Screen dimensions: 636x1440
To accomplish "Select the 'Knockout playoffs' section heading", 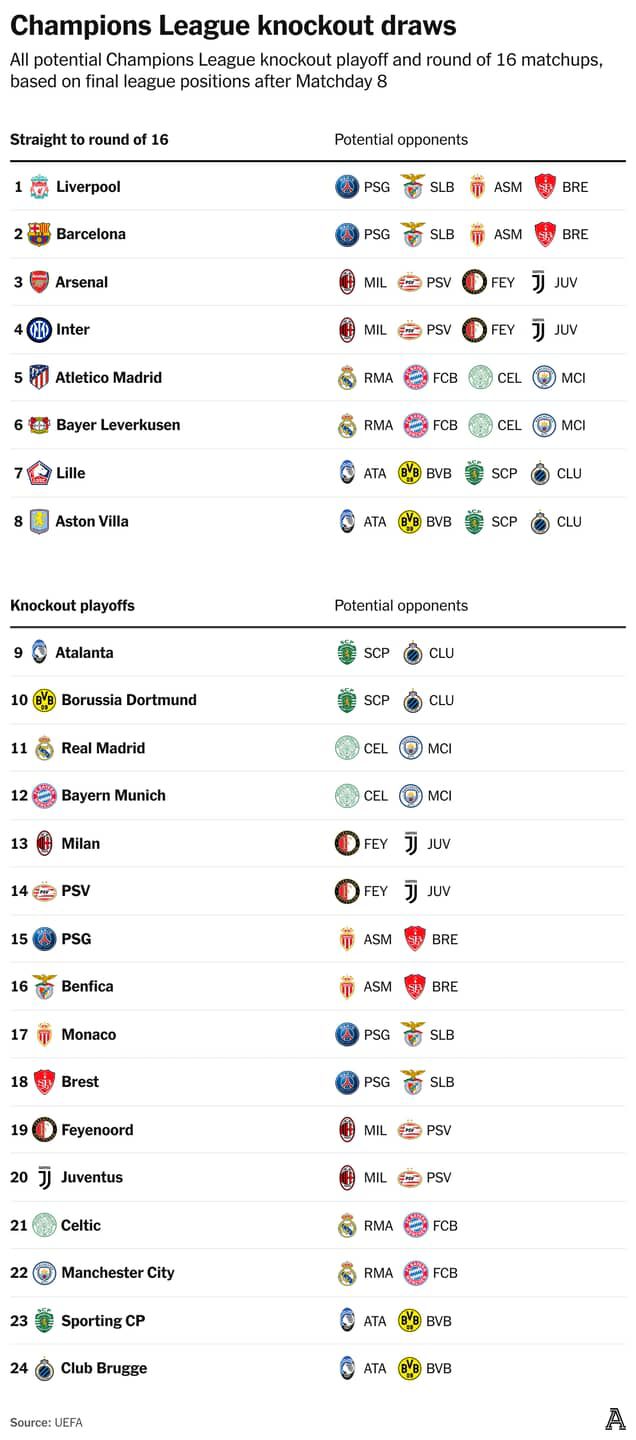I will click(72, 605).
